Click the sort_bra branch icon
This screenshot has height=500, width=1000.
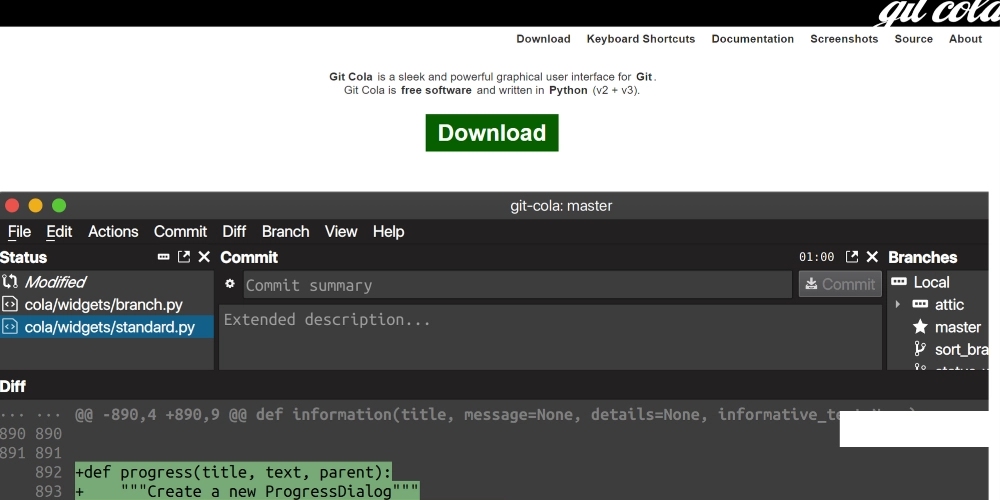click(920, 349)
